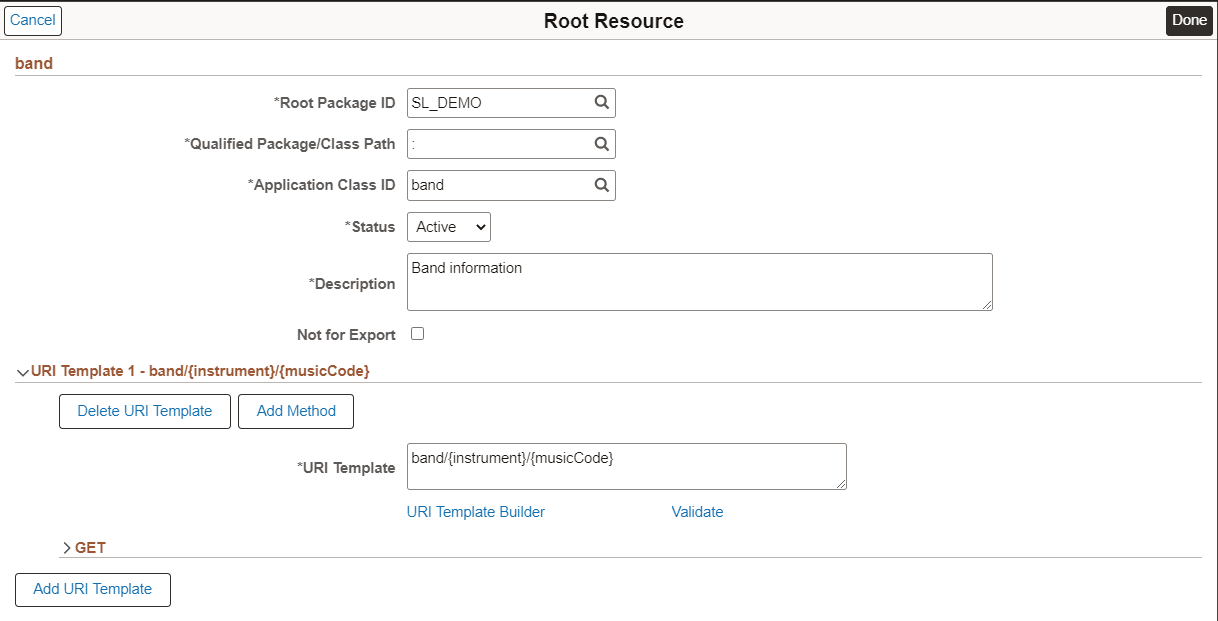The height and width of the screenshot is (621, 1218).
Task: Collapse the URI Template 1 section
Action: coord(22,370)
